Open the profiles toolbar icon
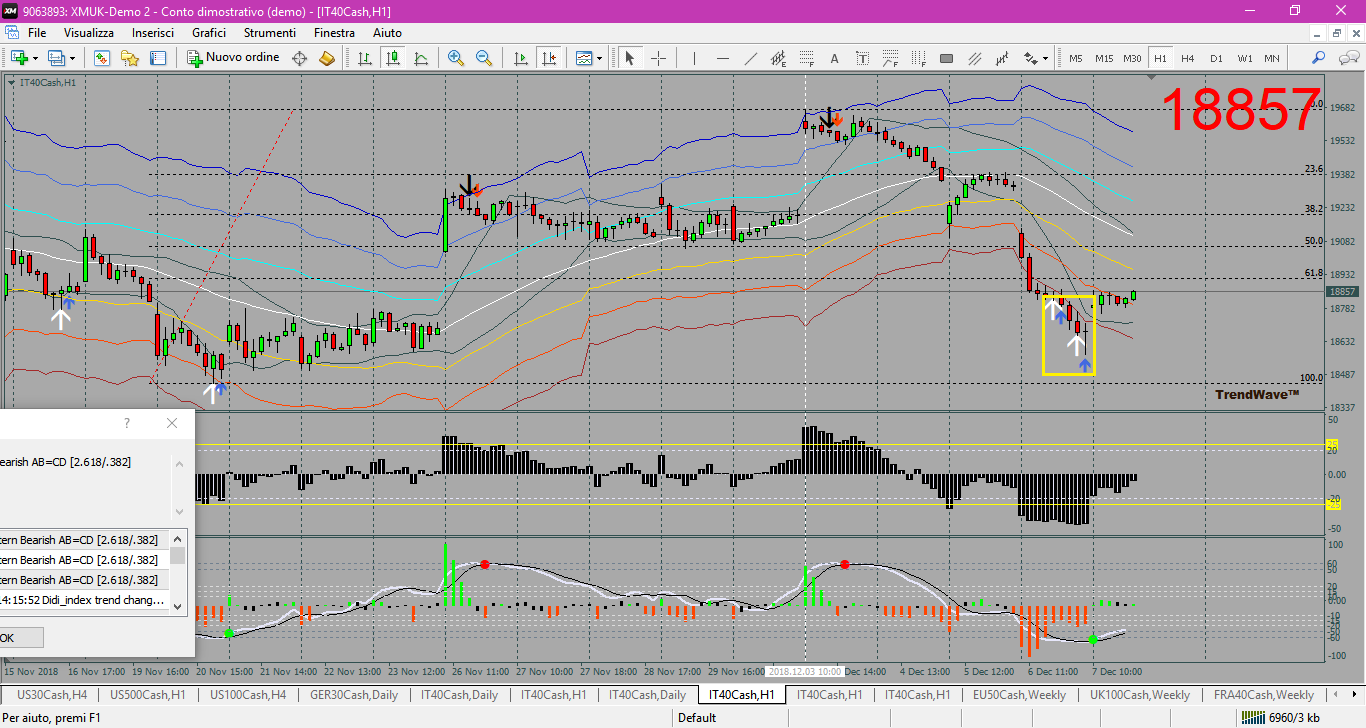 click(57, 58)
